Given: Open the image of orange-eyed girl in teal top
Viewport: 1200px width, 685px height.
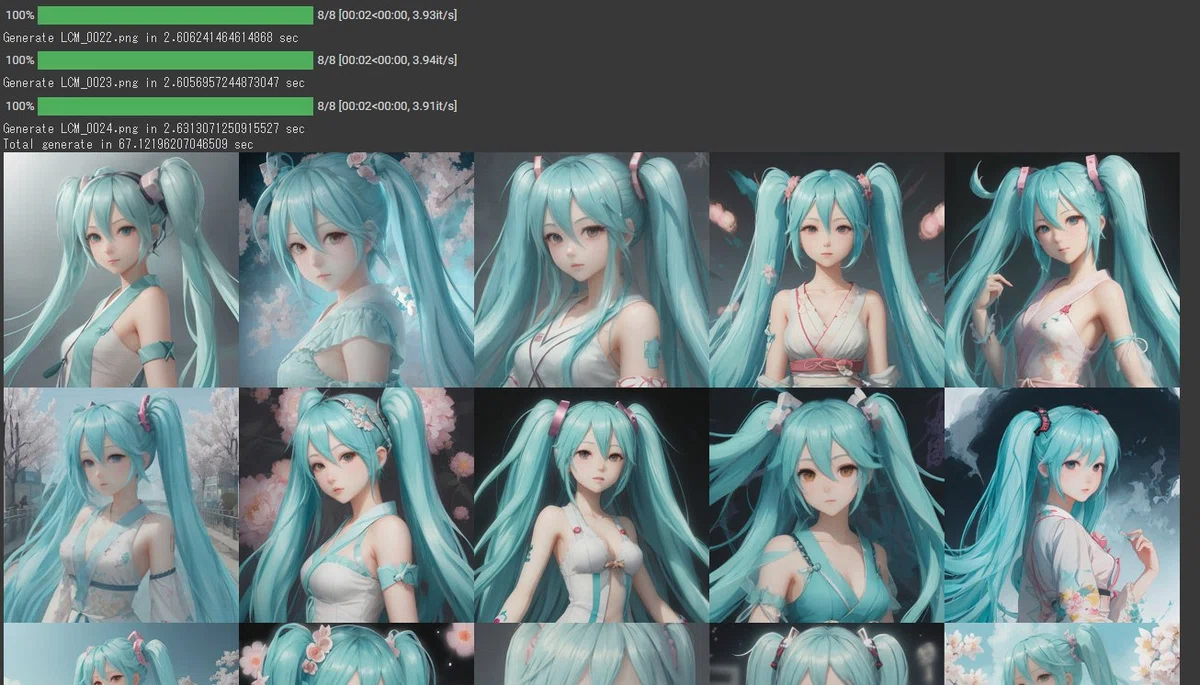Looking at the screenshot, I should pyautogui.click(x=827, y=505).
